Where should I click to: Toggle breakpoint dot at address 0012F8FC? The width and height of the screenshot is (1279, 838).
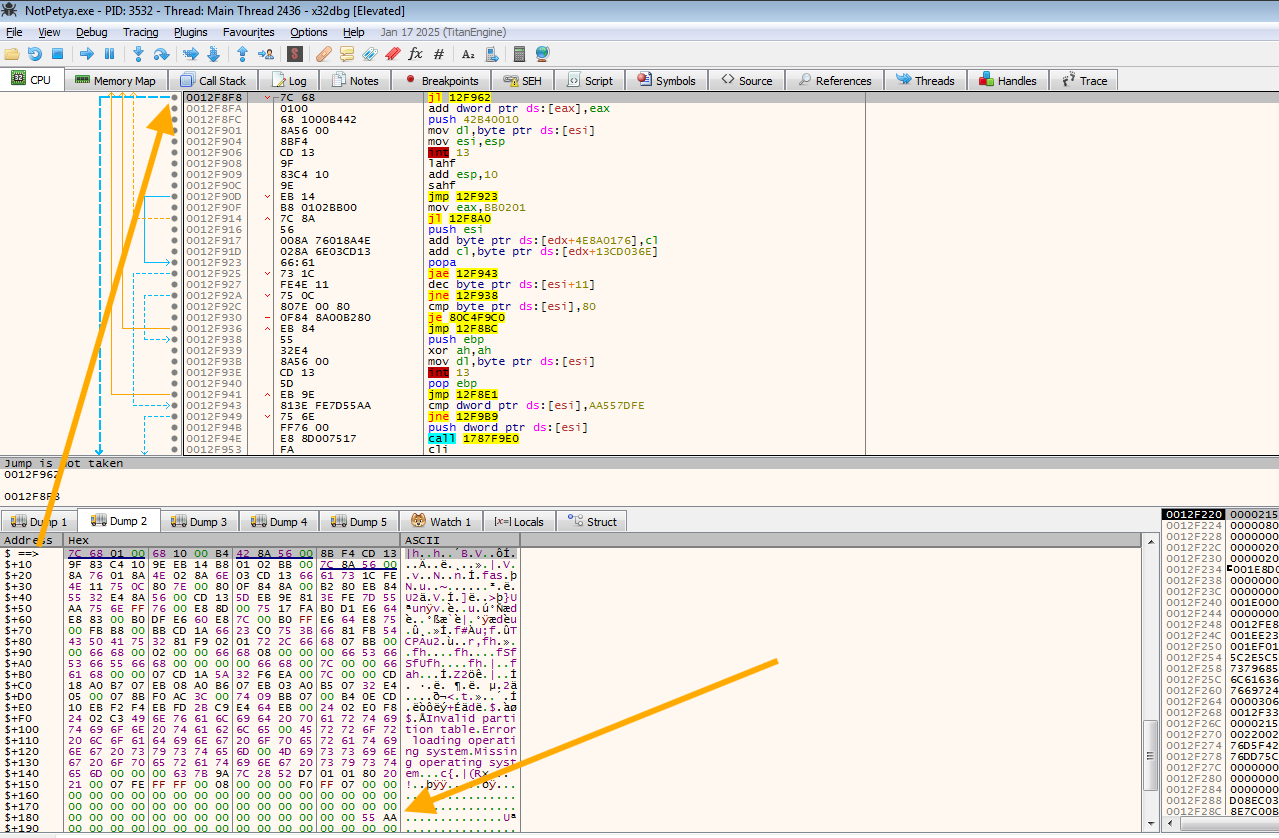(175, 119)
